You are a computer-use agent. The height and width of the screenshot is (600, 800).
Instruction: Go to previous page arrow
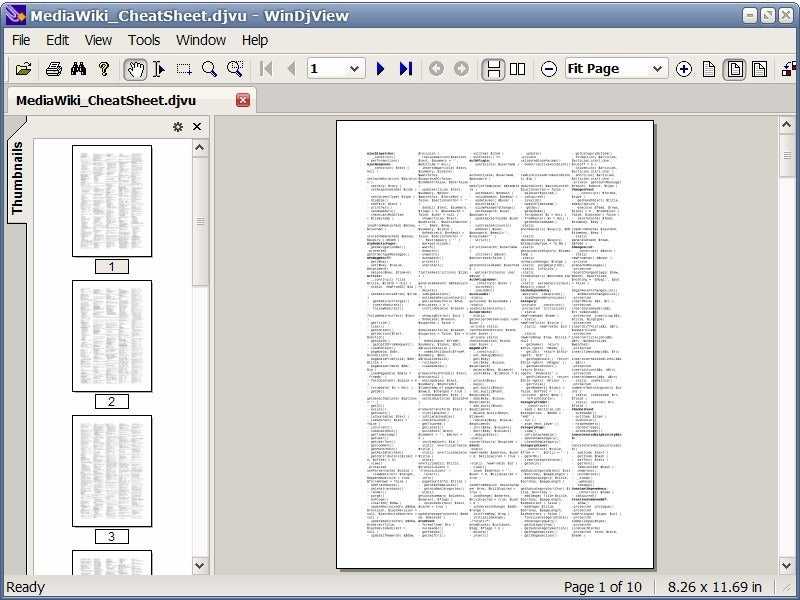[291, 69]
